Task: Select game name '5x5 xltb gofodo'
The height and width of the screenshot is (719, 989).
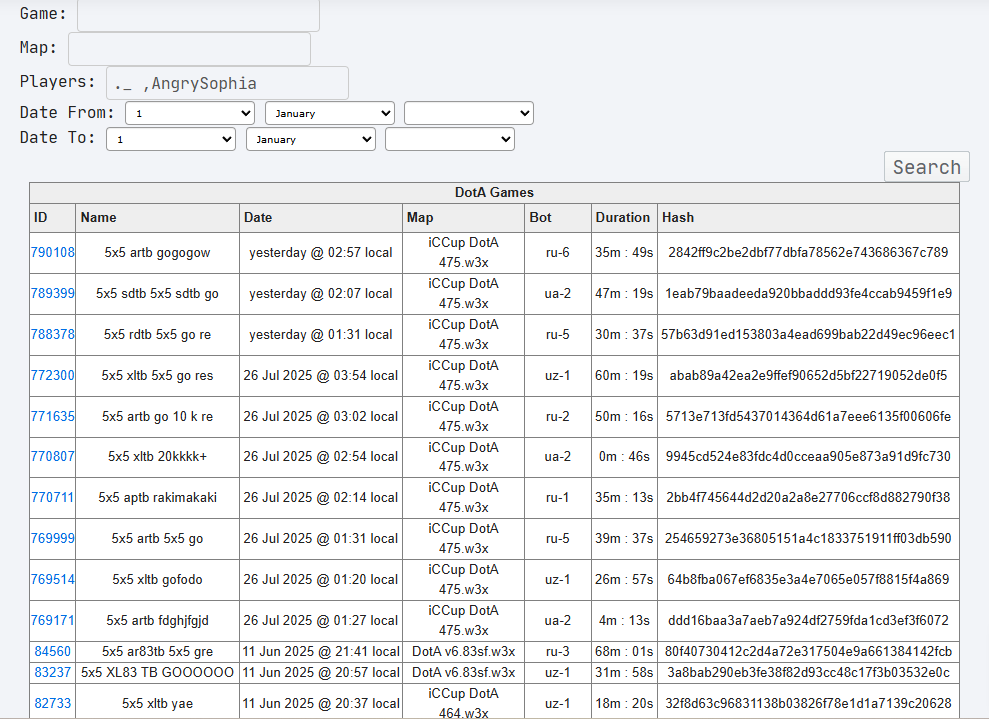Action: 157,580
